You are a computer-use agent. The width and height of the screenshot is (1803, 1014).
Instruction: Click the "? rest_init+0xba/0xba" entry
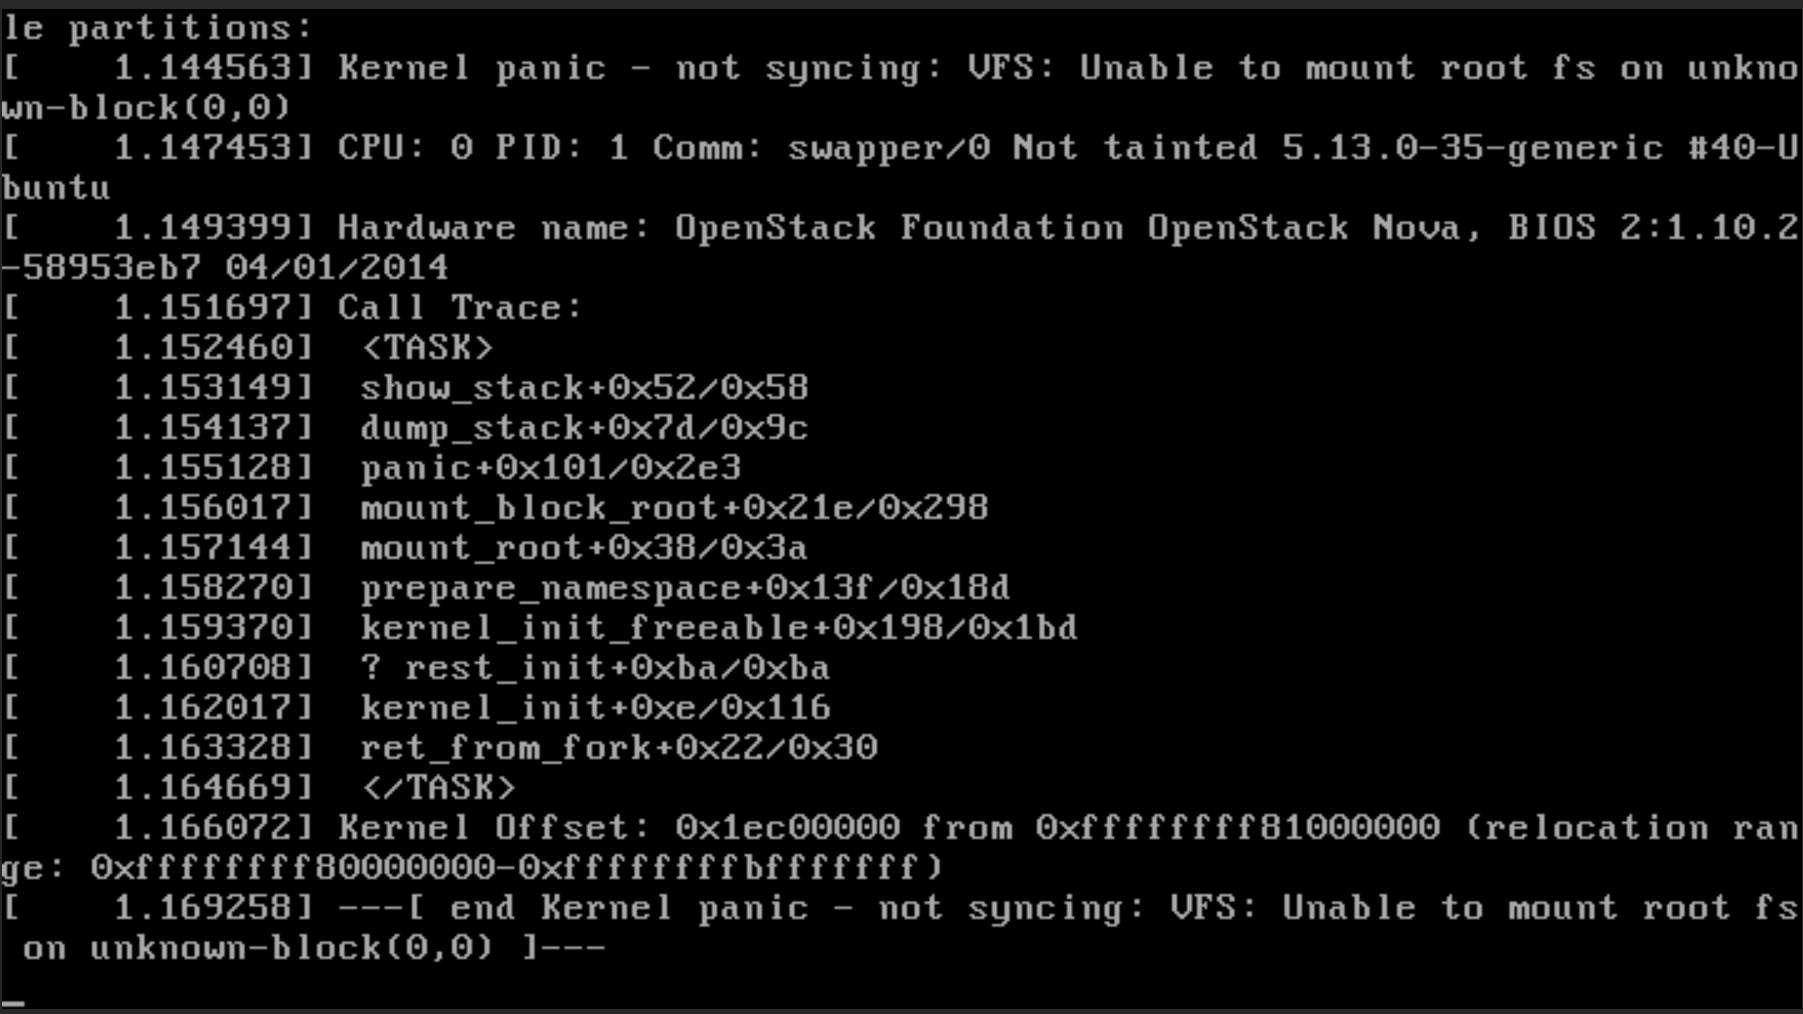coord(595,668)
